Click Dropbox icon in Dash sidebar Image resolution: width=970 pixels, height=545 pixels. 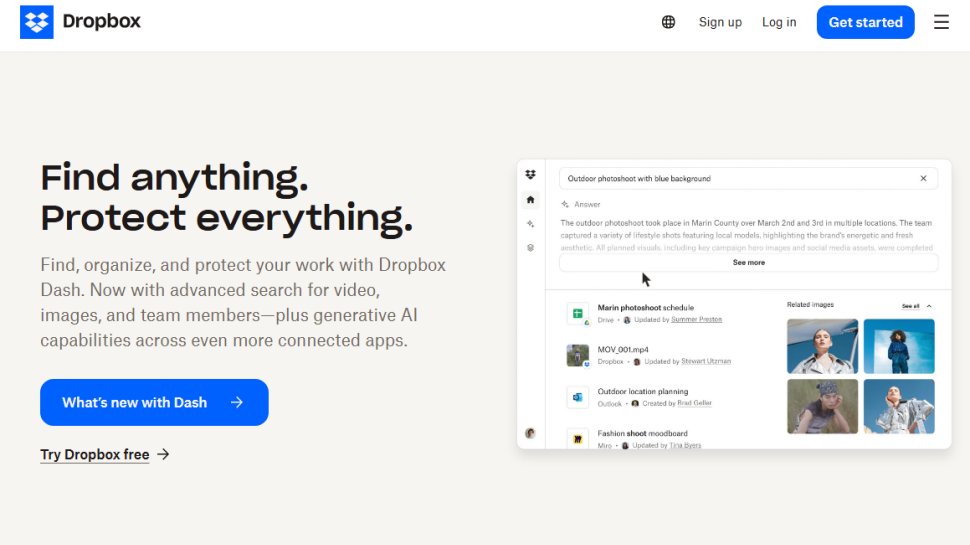[530, 175]
